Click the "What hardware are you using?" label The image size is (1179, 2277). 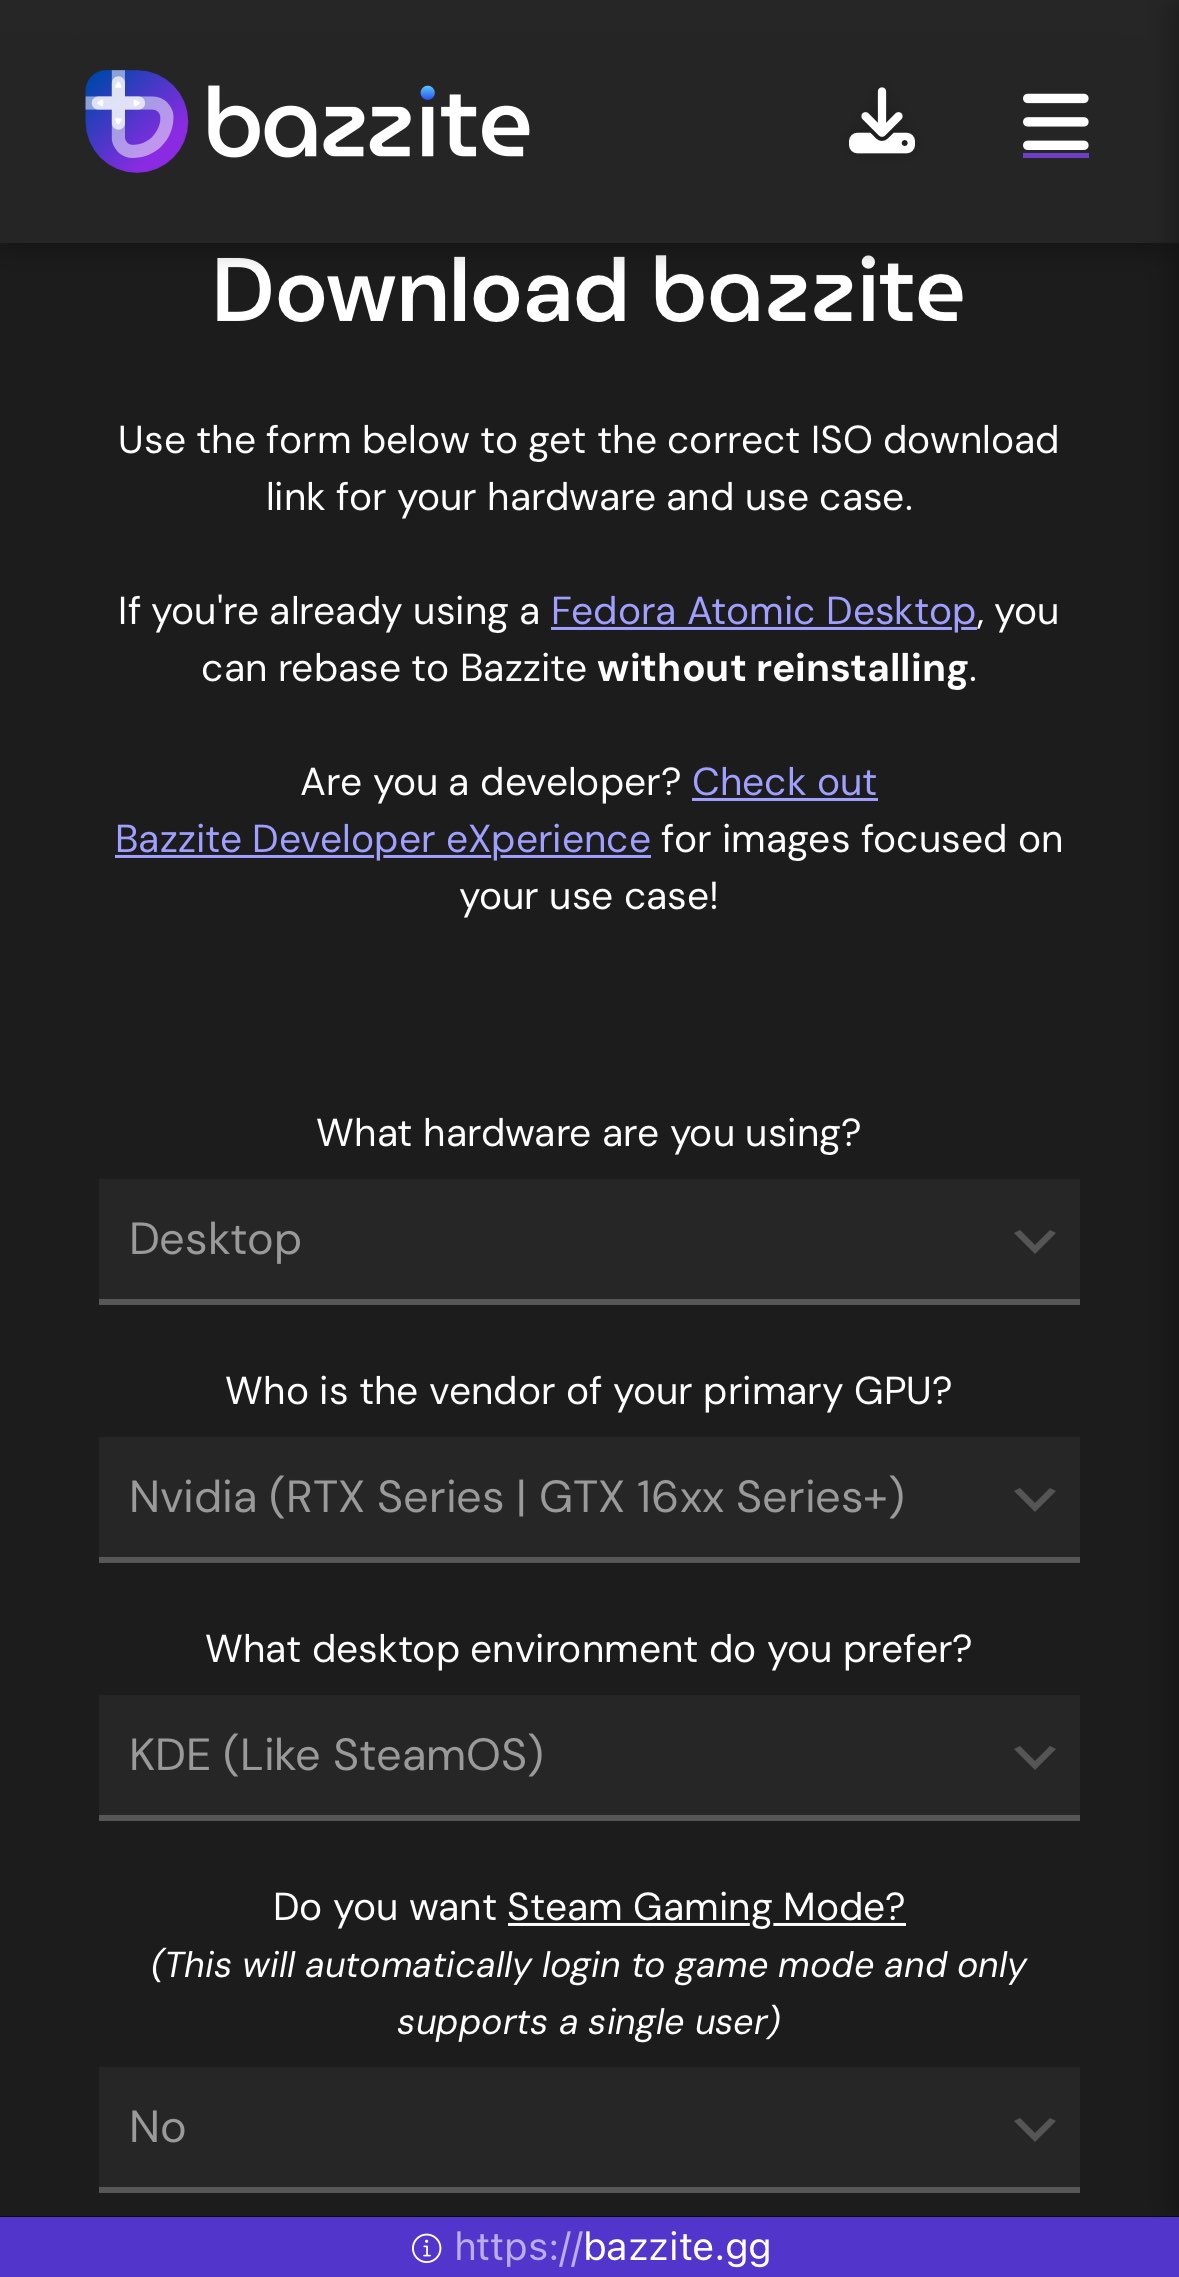tap(589, 1133)
